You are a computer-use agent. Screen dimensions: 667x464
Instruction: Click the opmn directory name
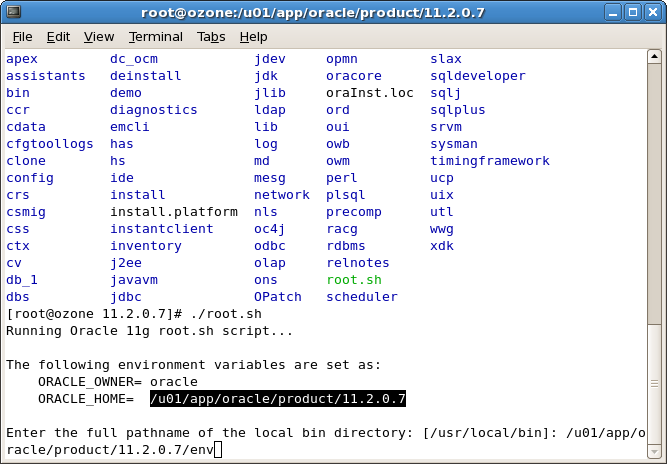point(342,59)
